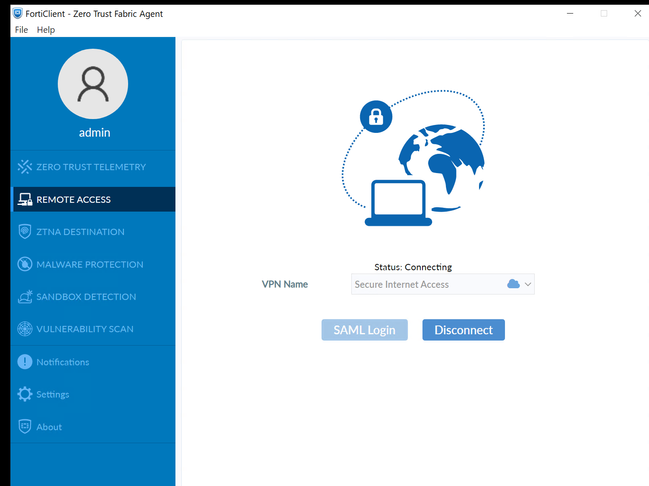Minimize the FortiClient window

[570, 14]
